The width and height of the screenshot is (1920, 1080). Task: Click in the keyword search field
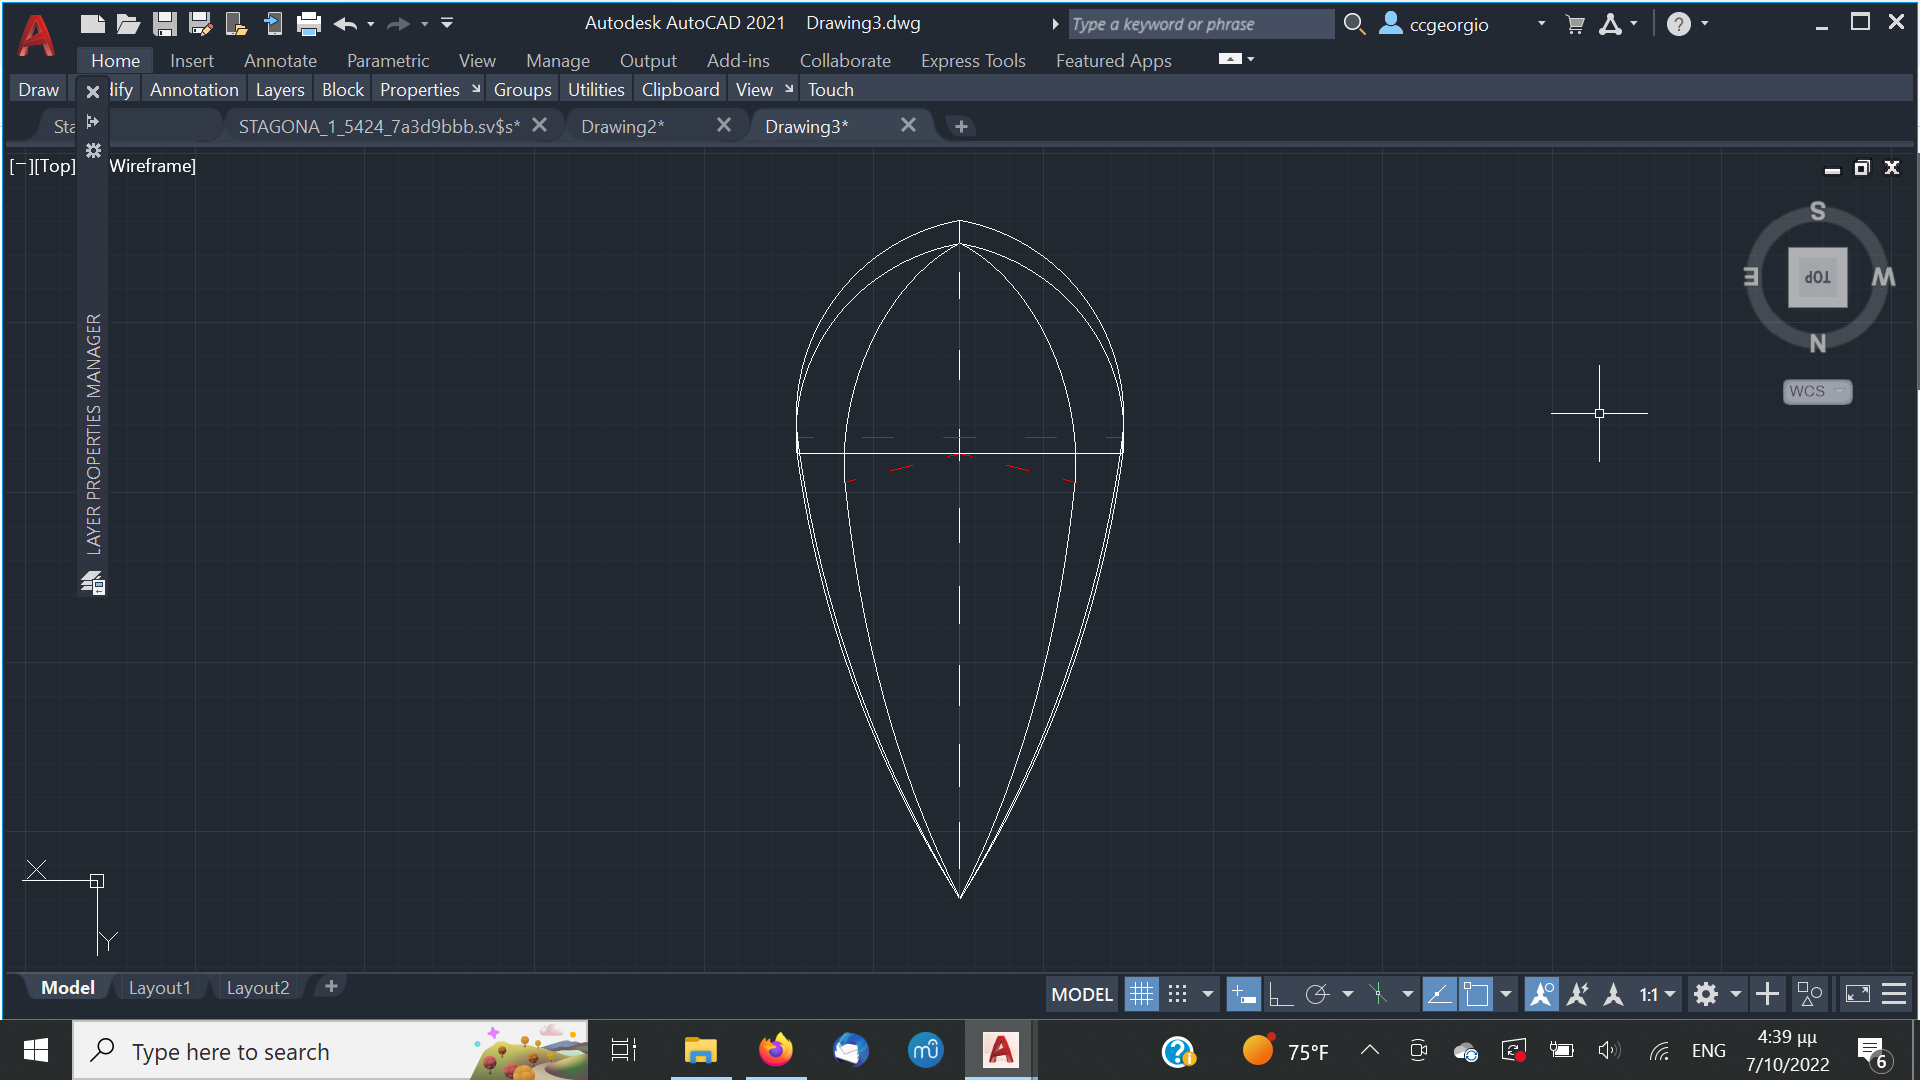coord(1200,24)
